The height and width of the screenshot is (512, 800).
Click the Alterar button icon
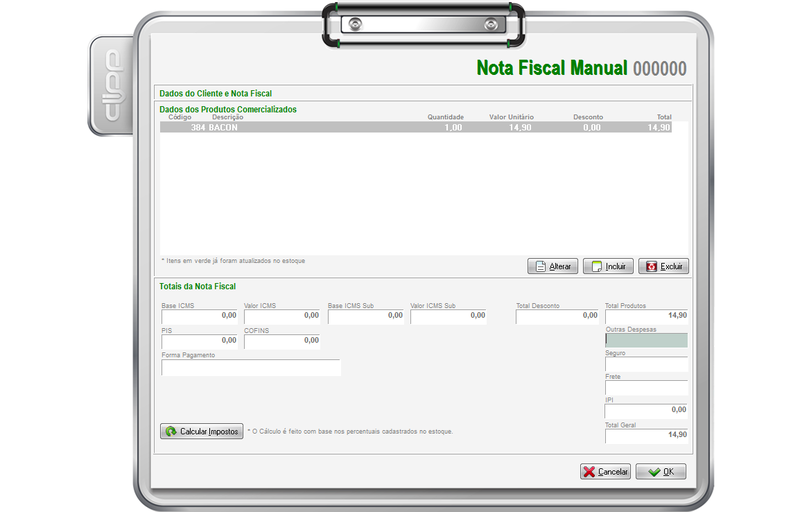click(x=539, y=267)
